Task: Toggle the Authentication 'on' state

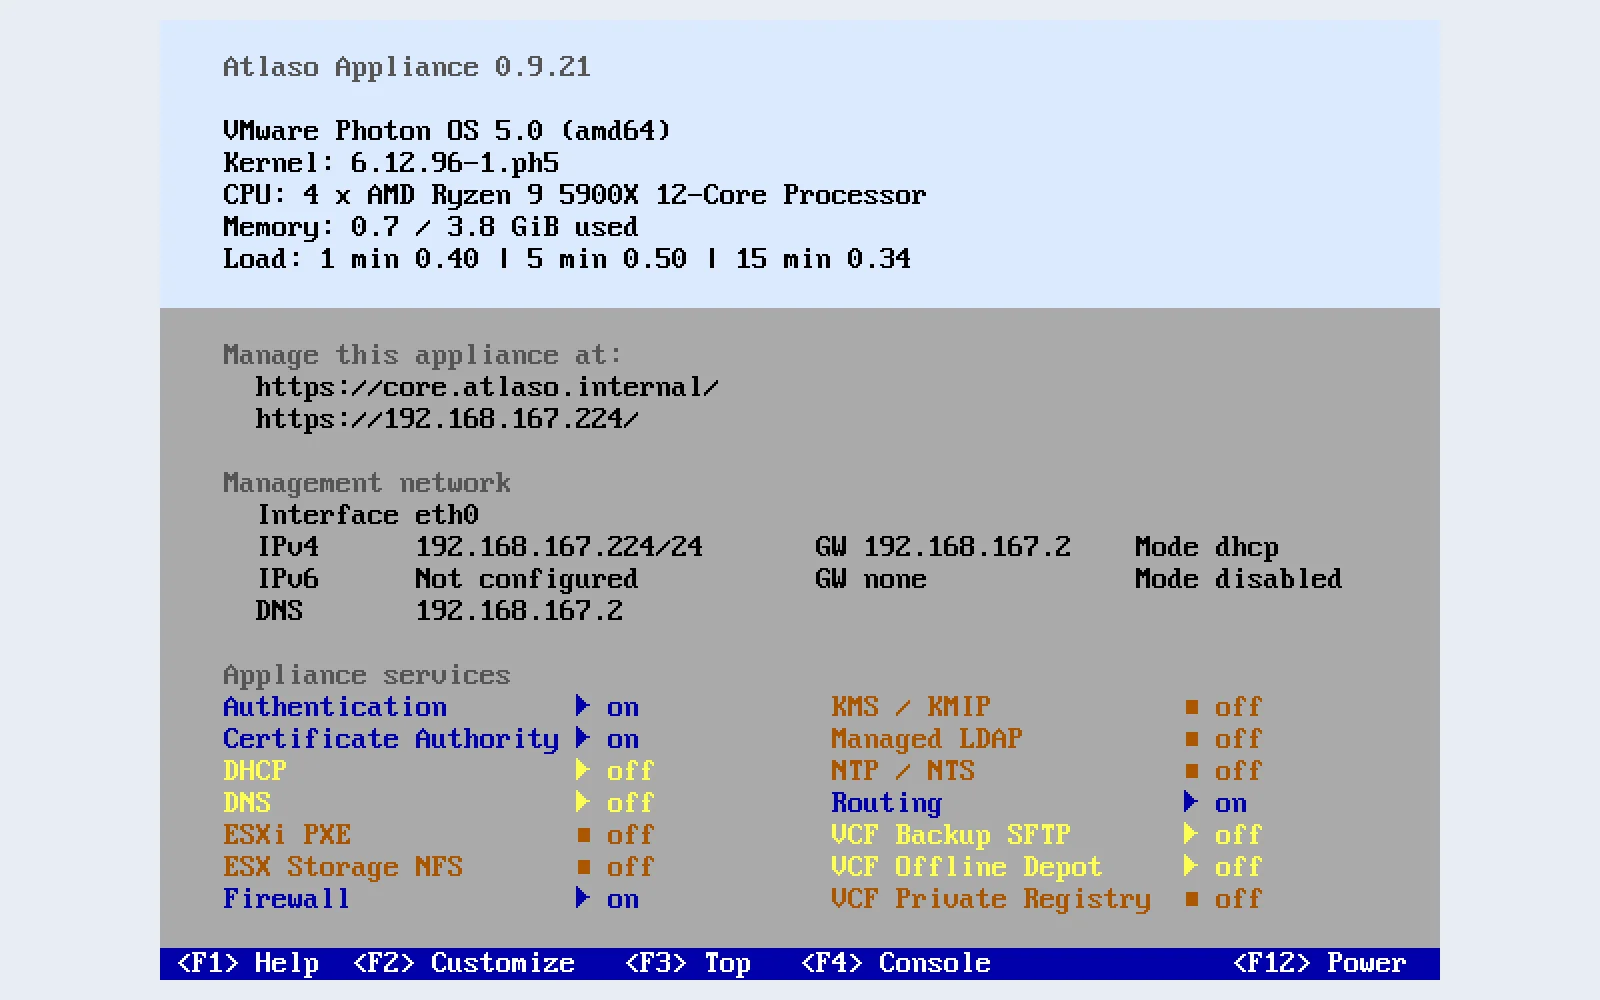Action: pyautogui.click(x=623, y=708)
